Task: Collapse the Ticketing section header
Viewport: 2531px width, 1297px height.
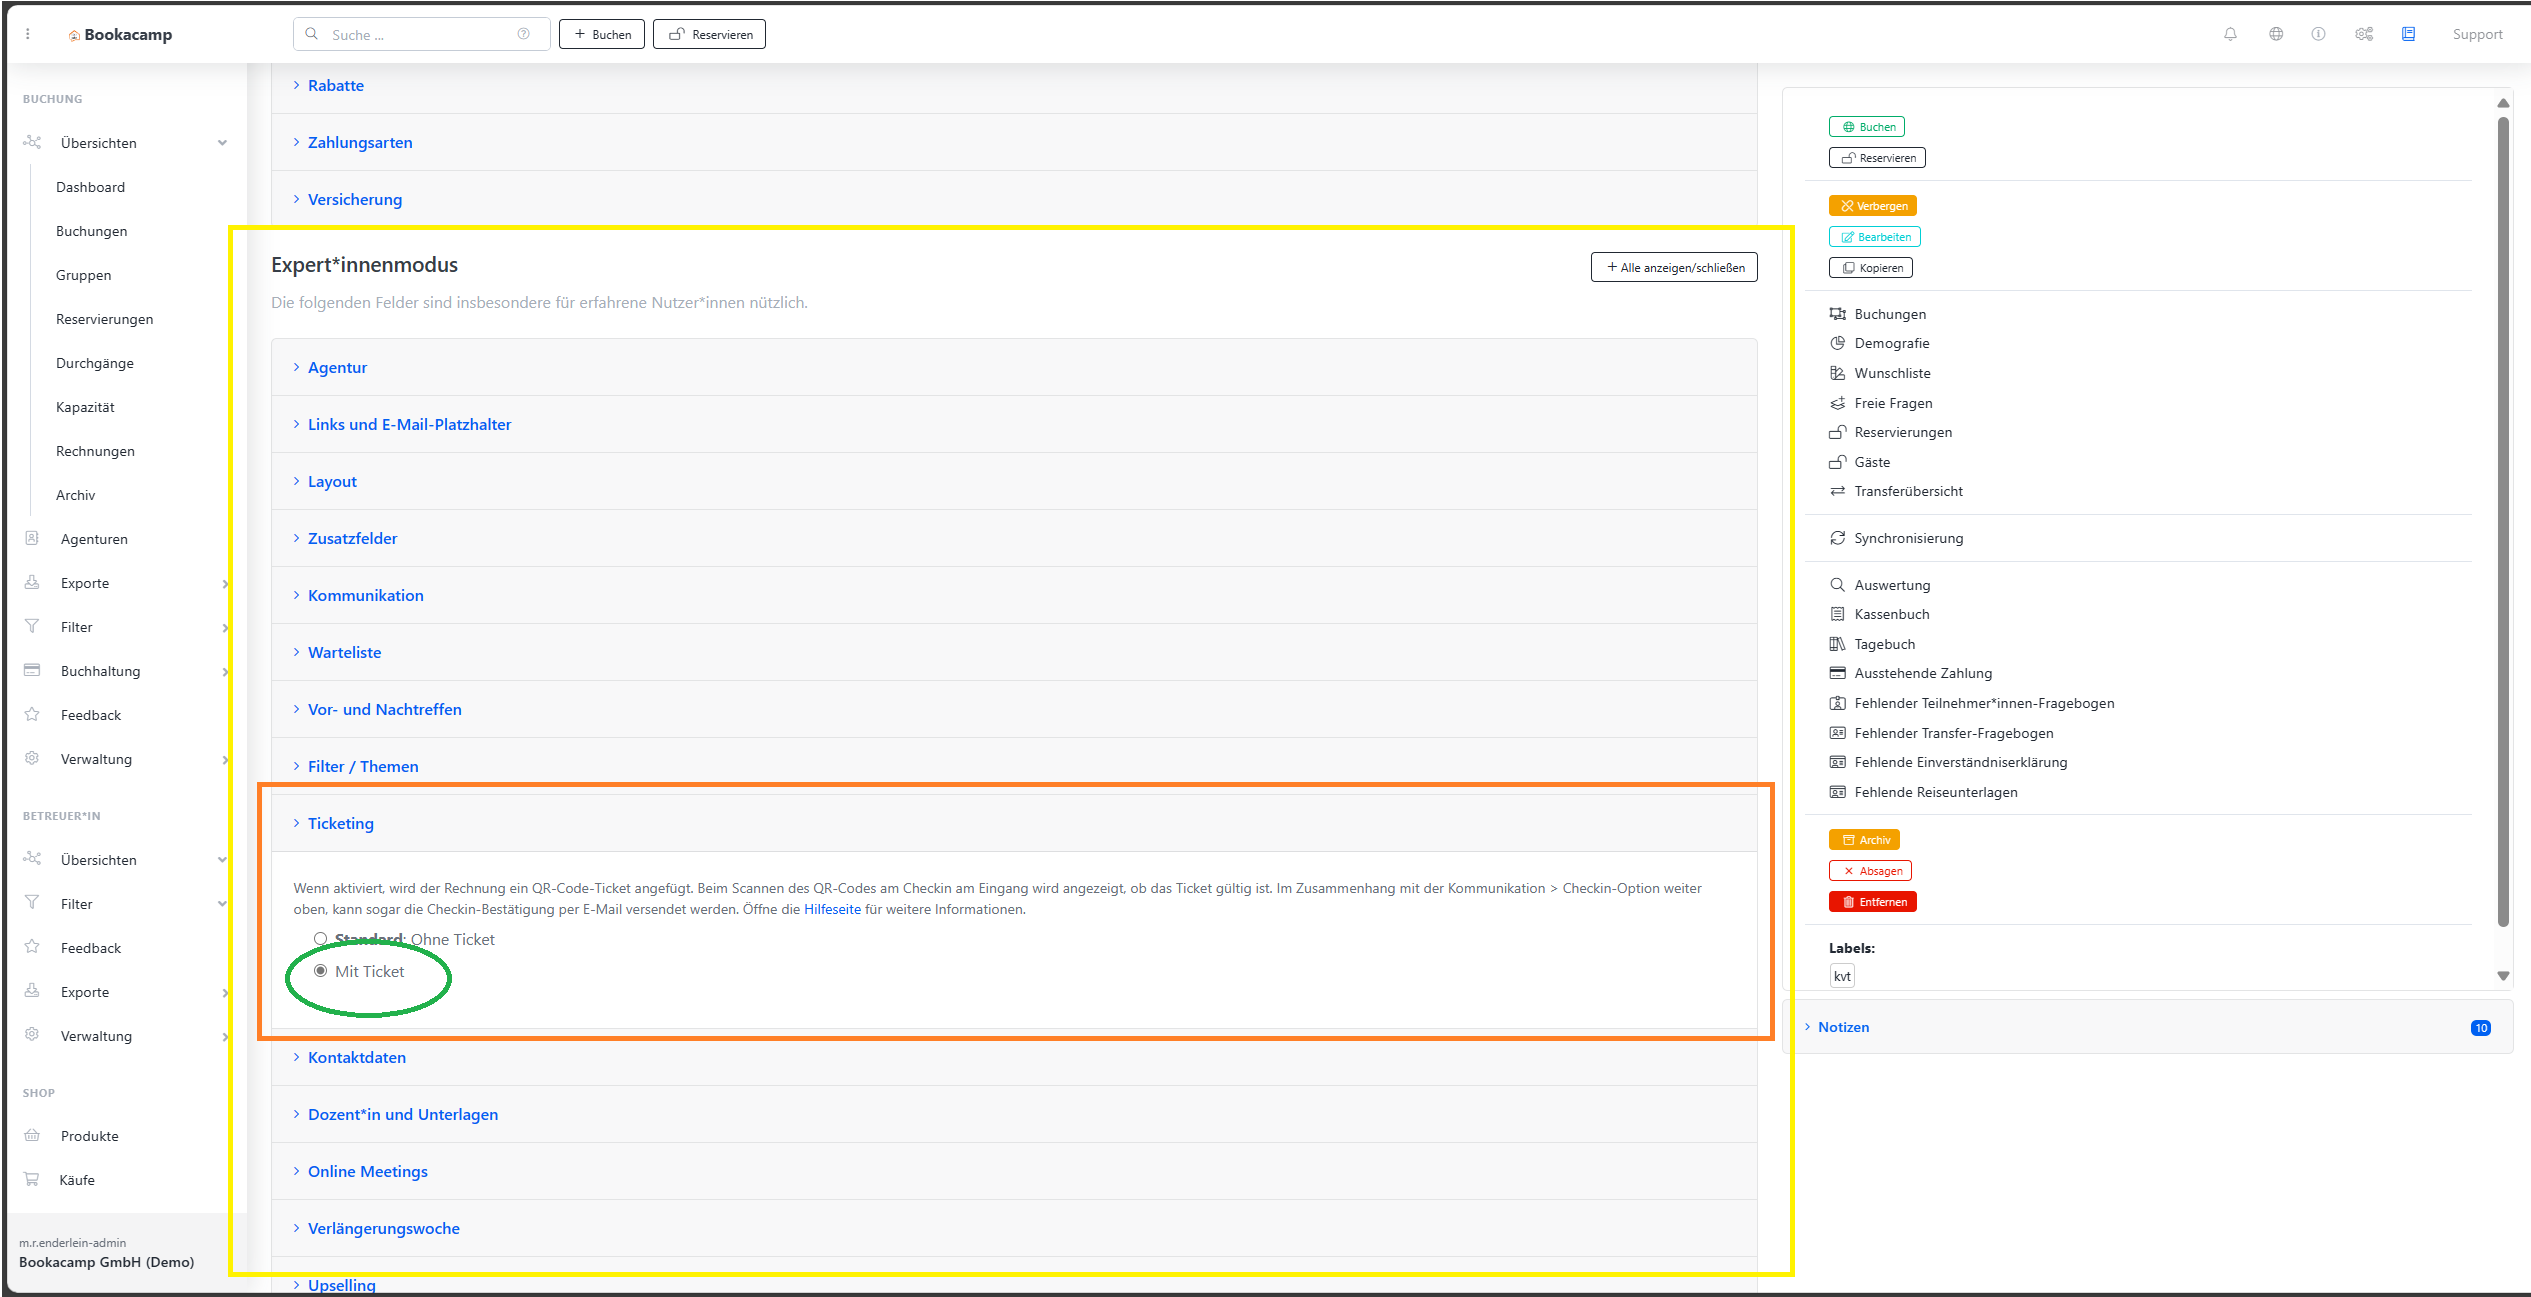Action: 340,823
